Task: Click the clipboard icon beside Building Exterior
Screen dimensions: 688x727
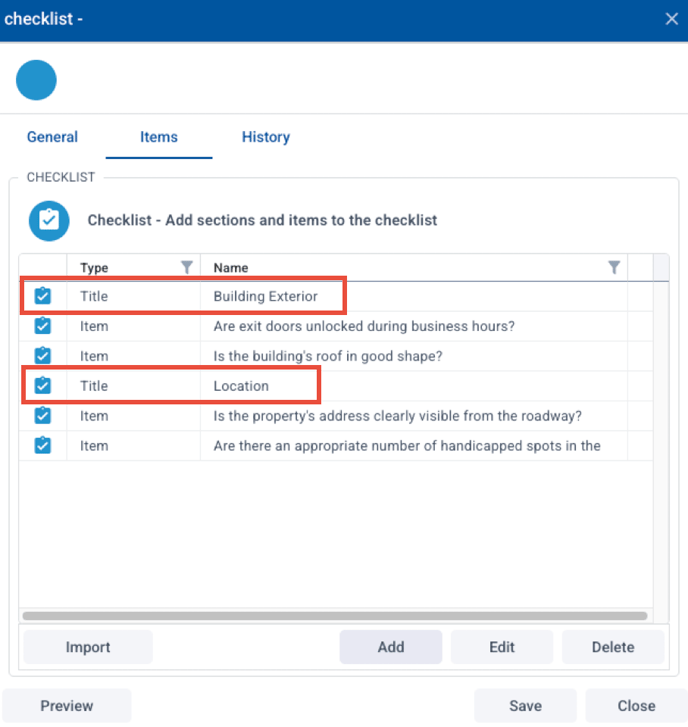Action: (x=42, y=296)
